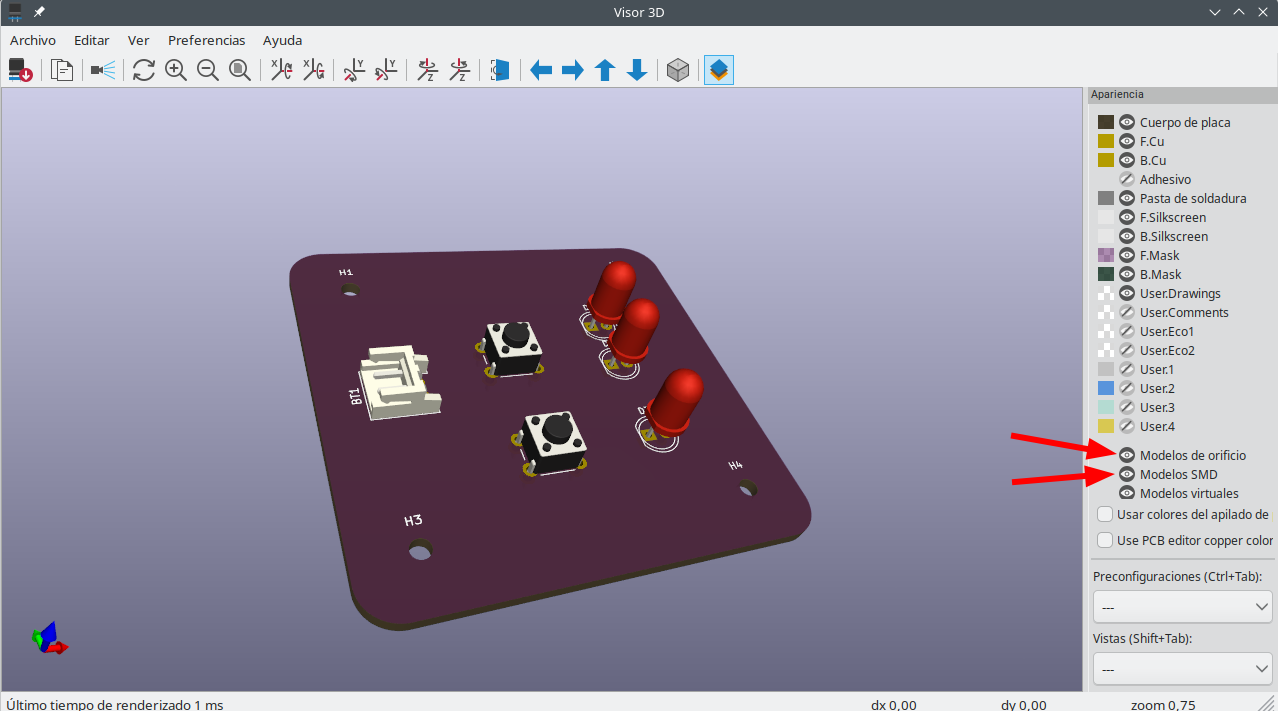
Task: Flip the board view icon
Action: pos(500,70)
